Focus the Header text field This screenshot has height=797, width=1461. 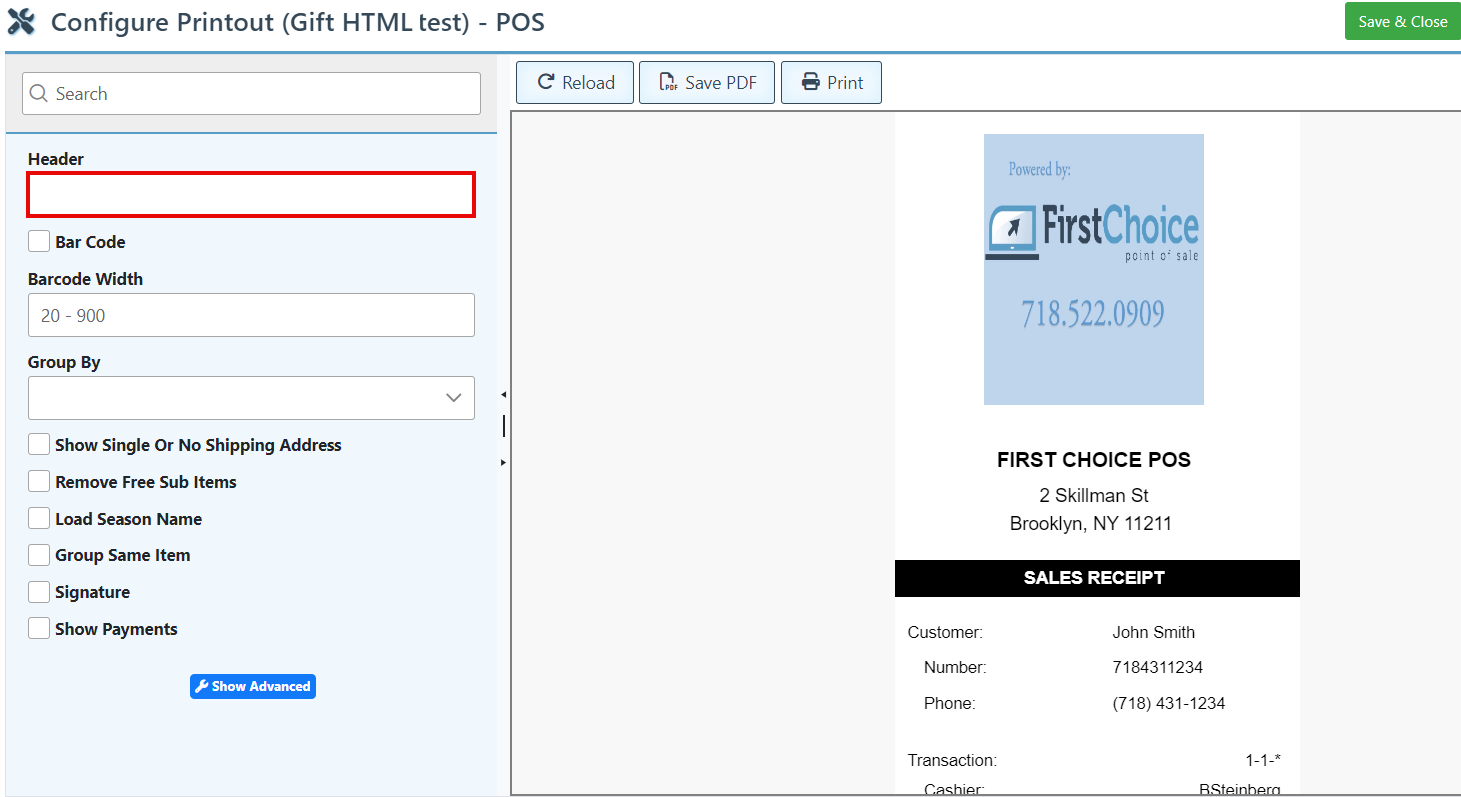pos(251,195)
